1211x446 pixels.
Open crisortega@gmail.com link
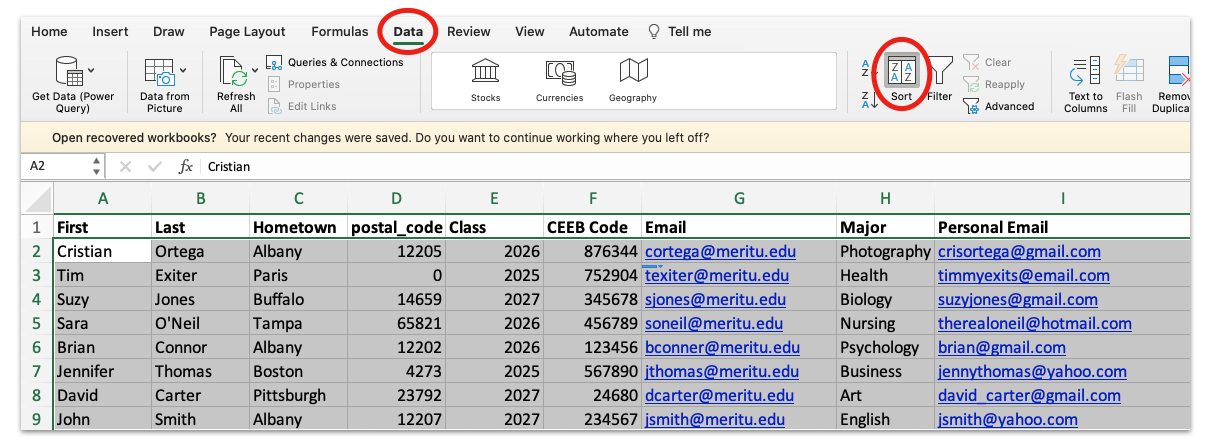[x=1019, y=251]
